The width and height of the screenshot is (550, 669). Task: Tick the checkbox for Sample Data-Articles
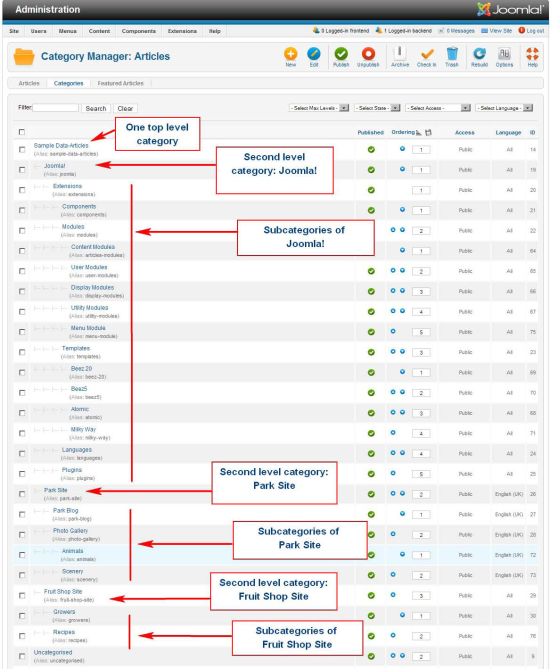[x=22, y=149]
